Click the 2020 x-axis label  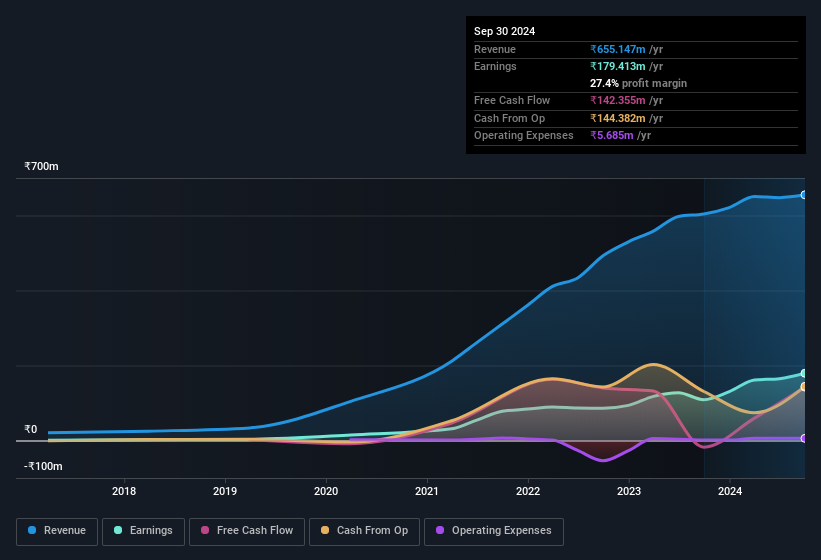tap(326, 491)
